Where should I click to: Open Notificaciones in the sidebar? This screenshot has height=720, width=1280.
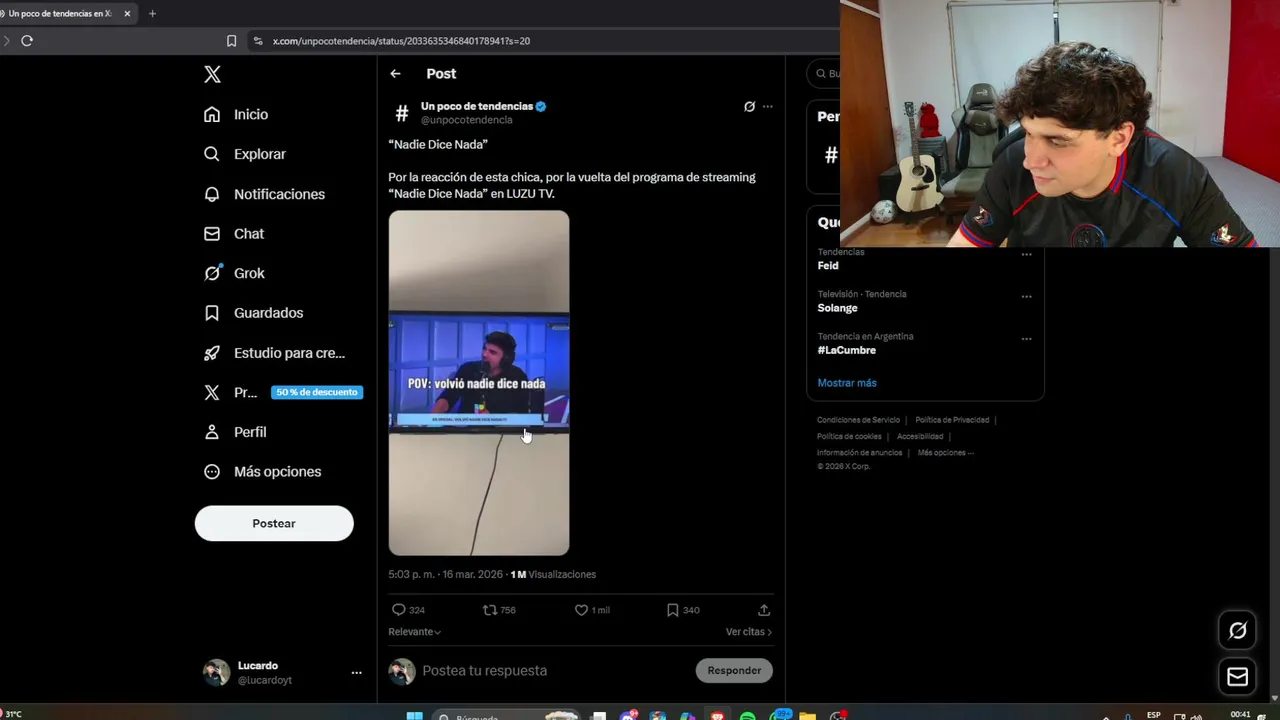point(264,194)
